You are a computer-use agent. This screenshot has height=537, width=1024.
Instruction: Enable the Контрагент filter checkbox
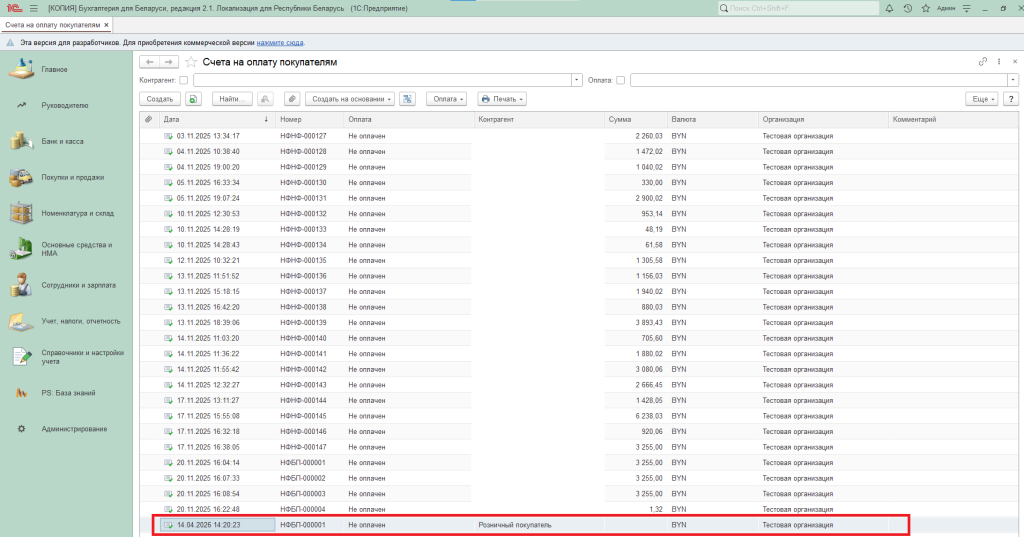click(184, 80)
